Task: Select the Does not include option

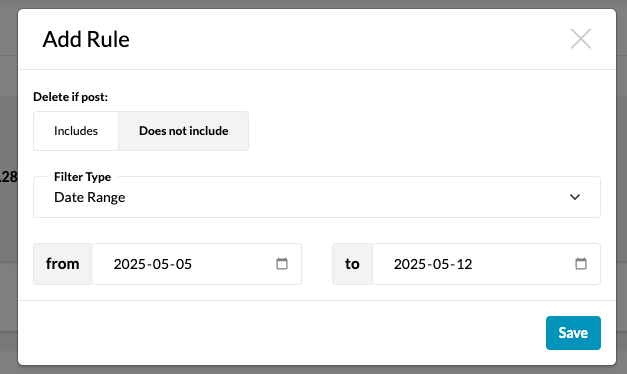Action: (184, 131)
